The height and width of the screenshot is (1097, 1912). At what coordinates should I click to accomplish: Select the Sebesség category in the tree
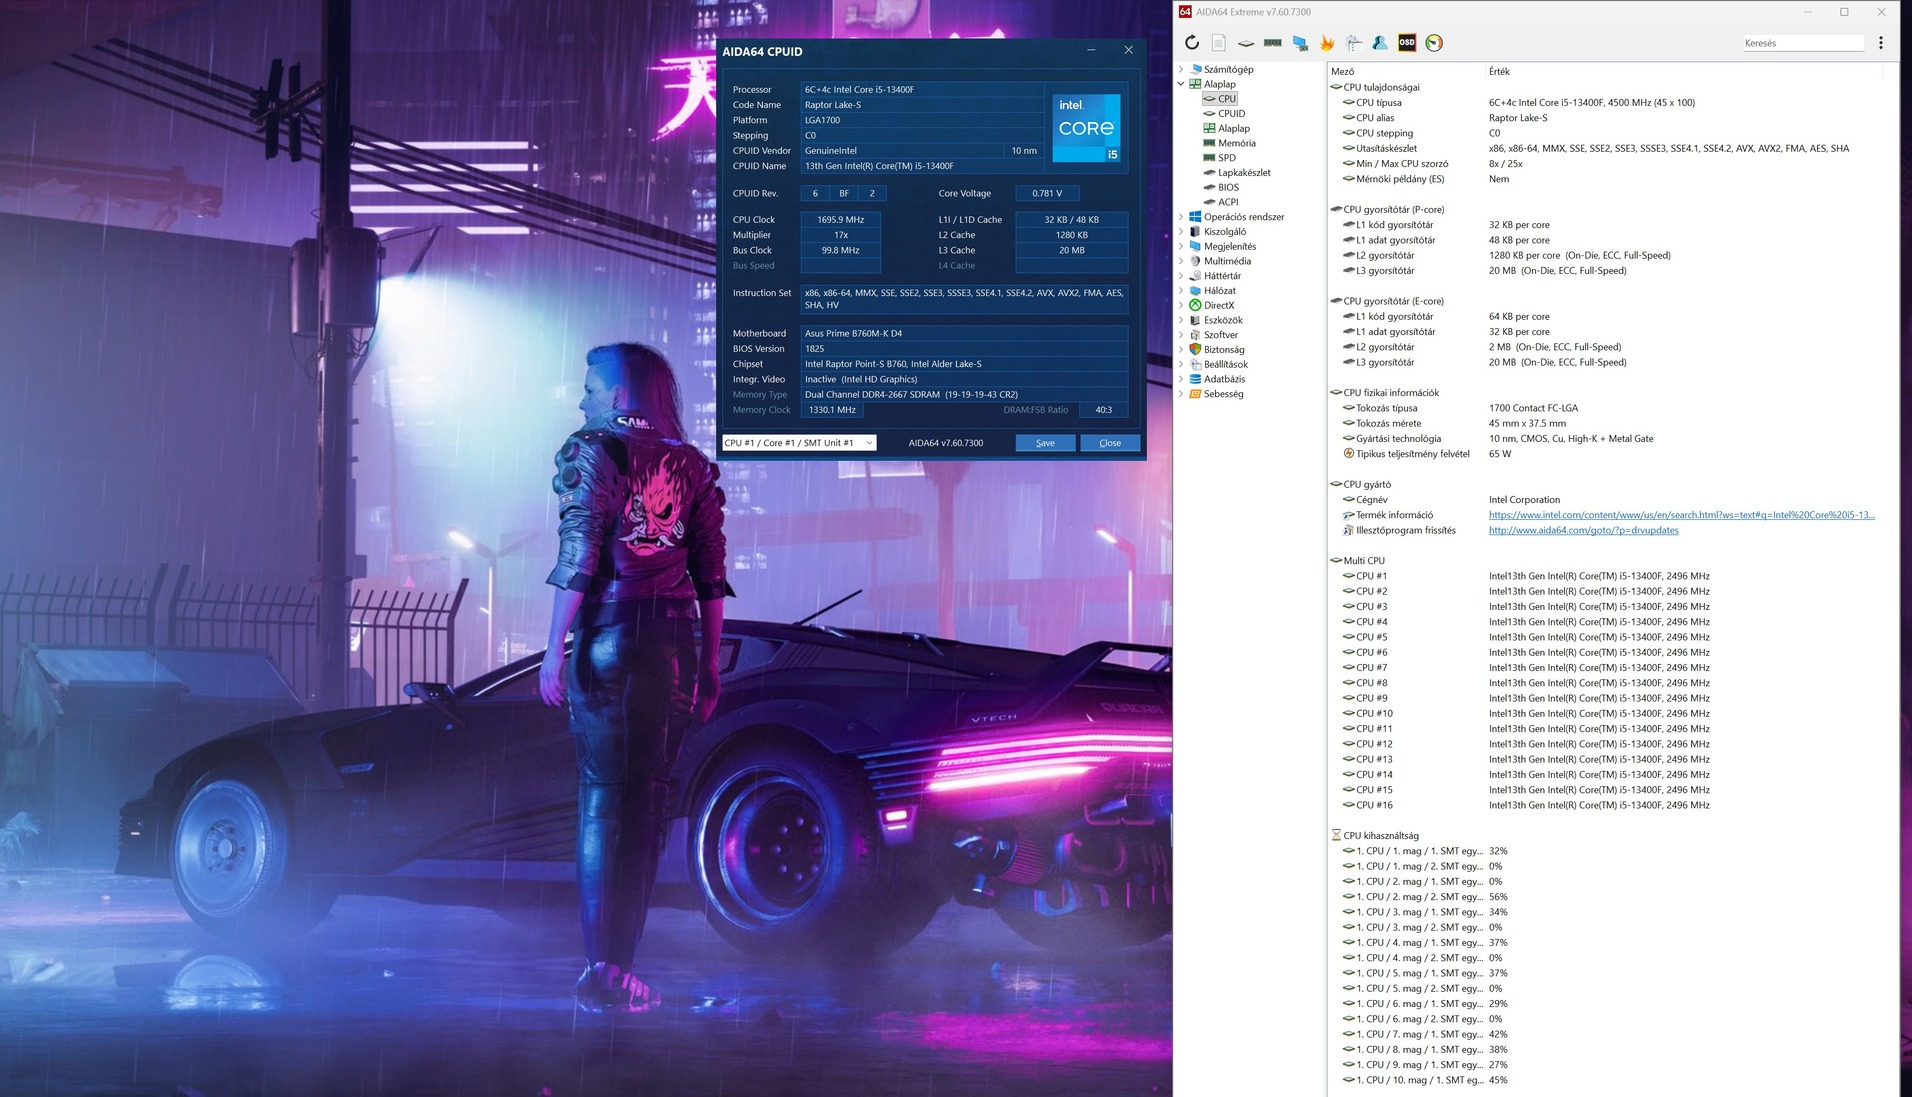pyautogui.click(x=1223, y=394)
